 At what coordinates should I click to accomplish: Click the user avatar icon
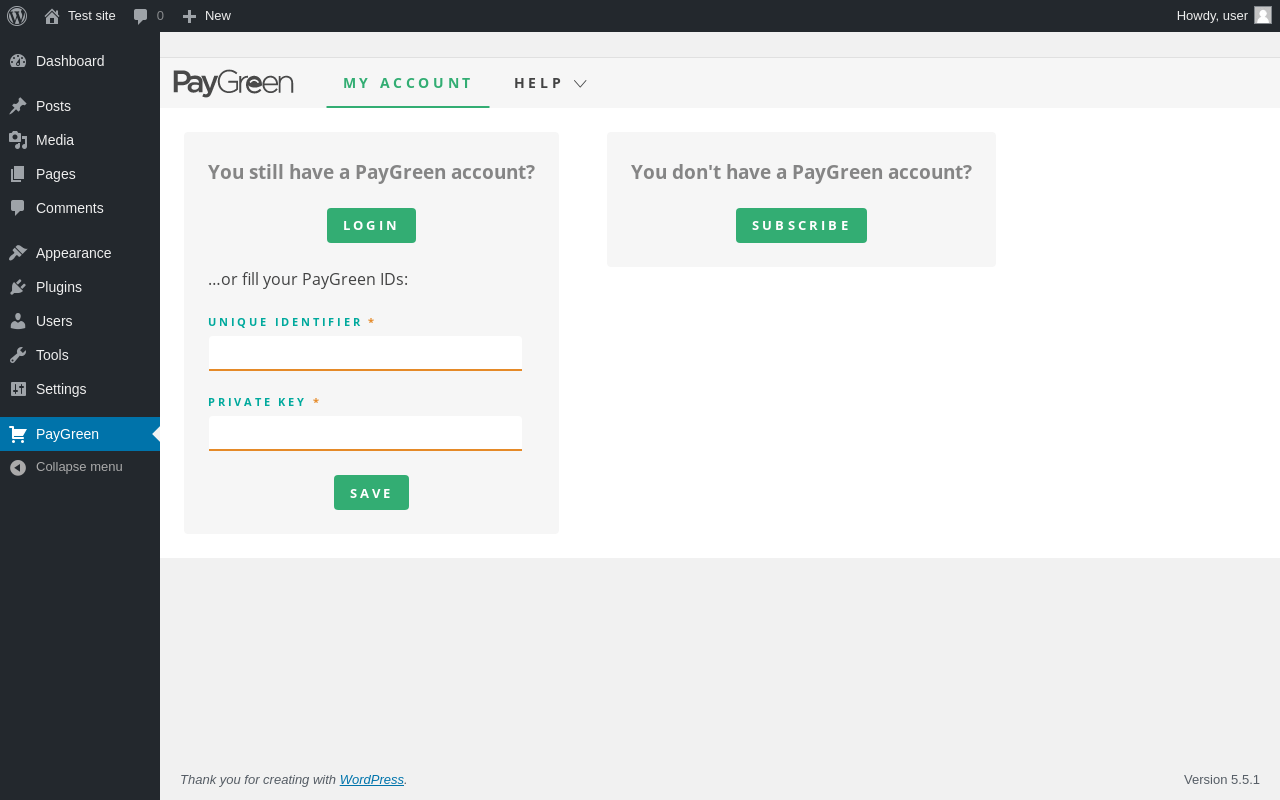[x=1263, y=15]
